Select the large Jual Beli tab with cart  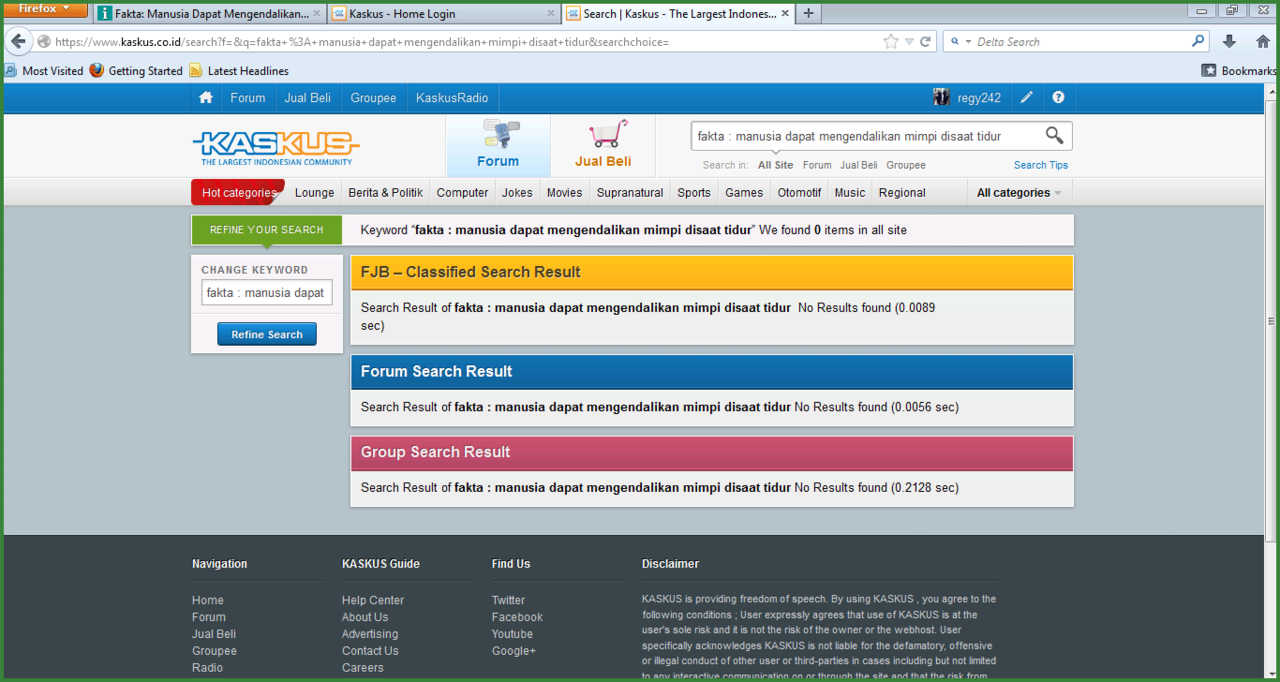pyautogui.click(x=603, y=146)
